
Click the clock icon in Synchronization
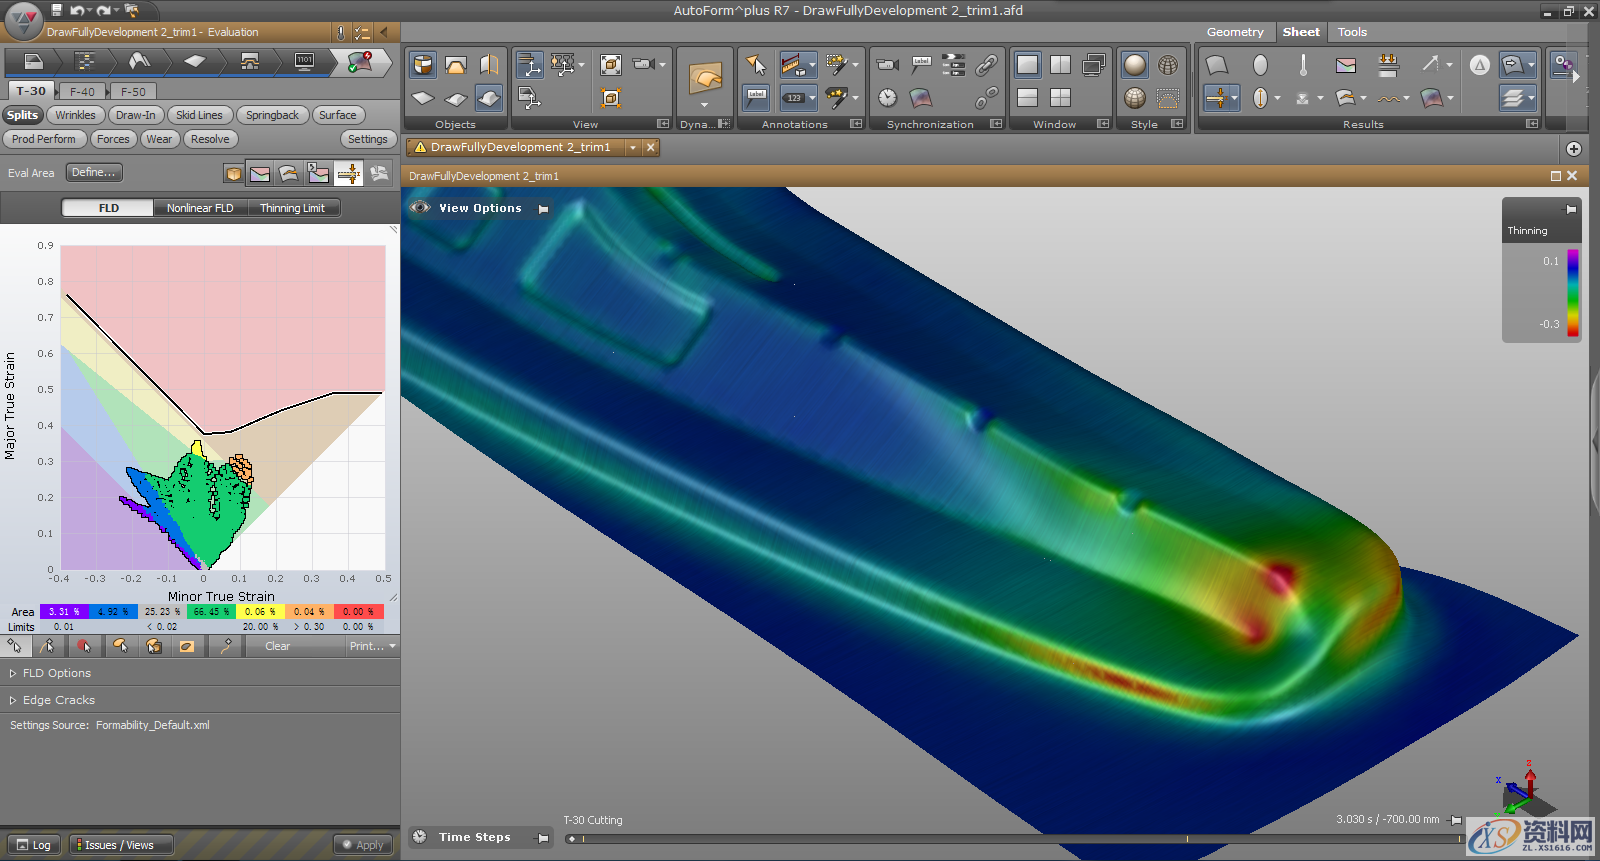click(887, 97)
